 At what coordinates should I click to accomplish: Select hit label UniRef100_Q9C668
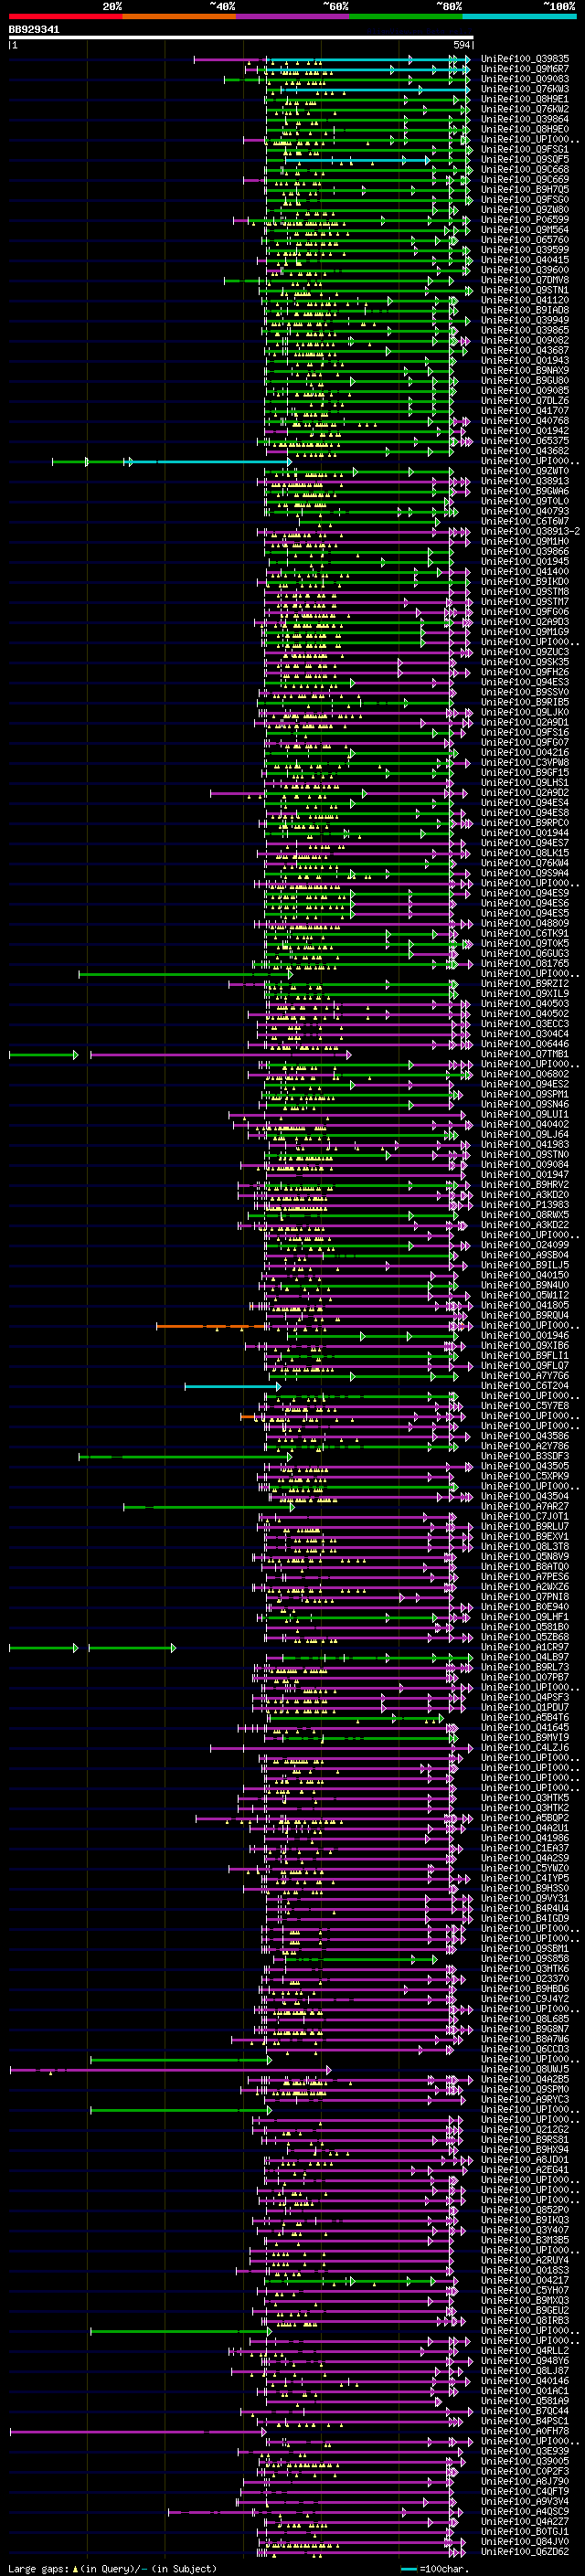pyautogui.click(x=525, y=170)
